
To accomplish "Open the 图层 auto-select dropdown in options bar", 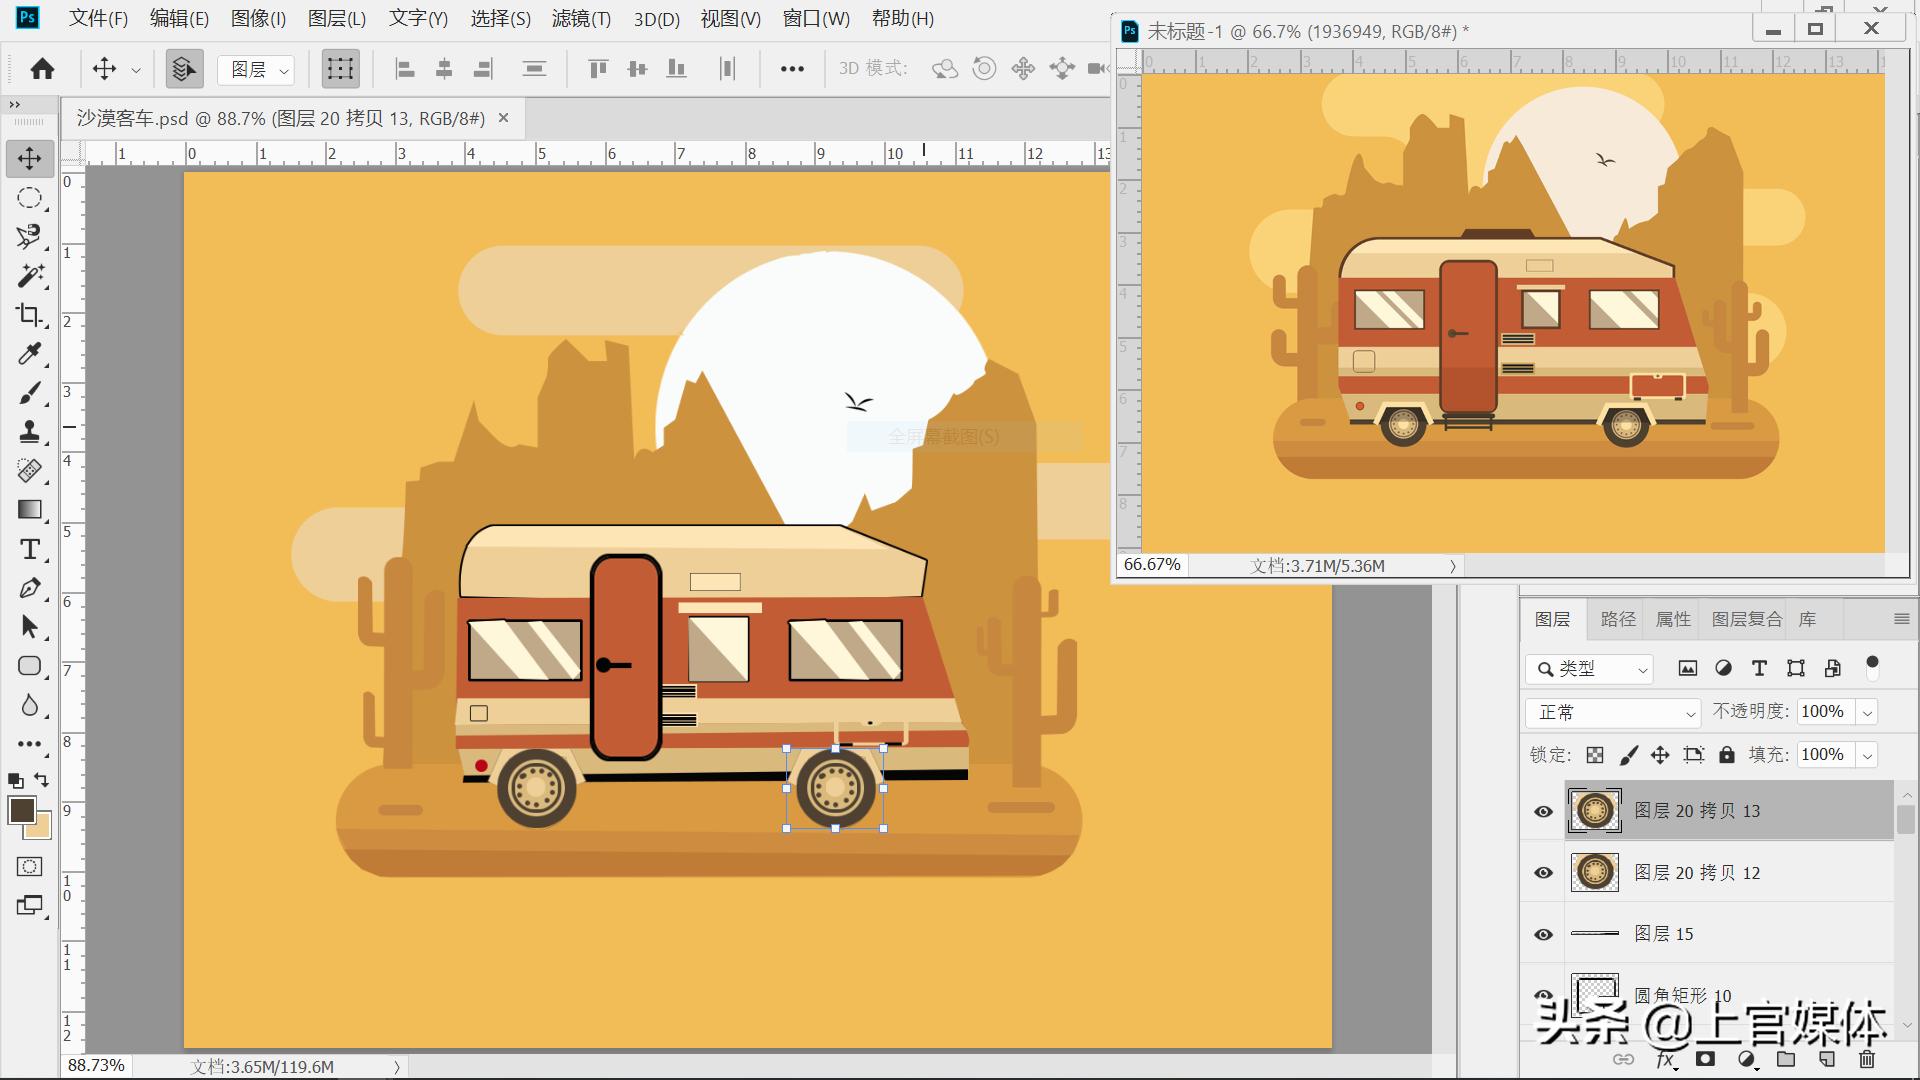I will (257, 69).
